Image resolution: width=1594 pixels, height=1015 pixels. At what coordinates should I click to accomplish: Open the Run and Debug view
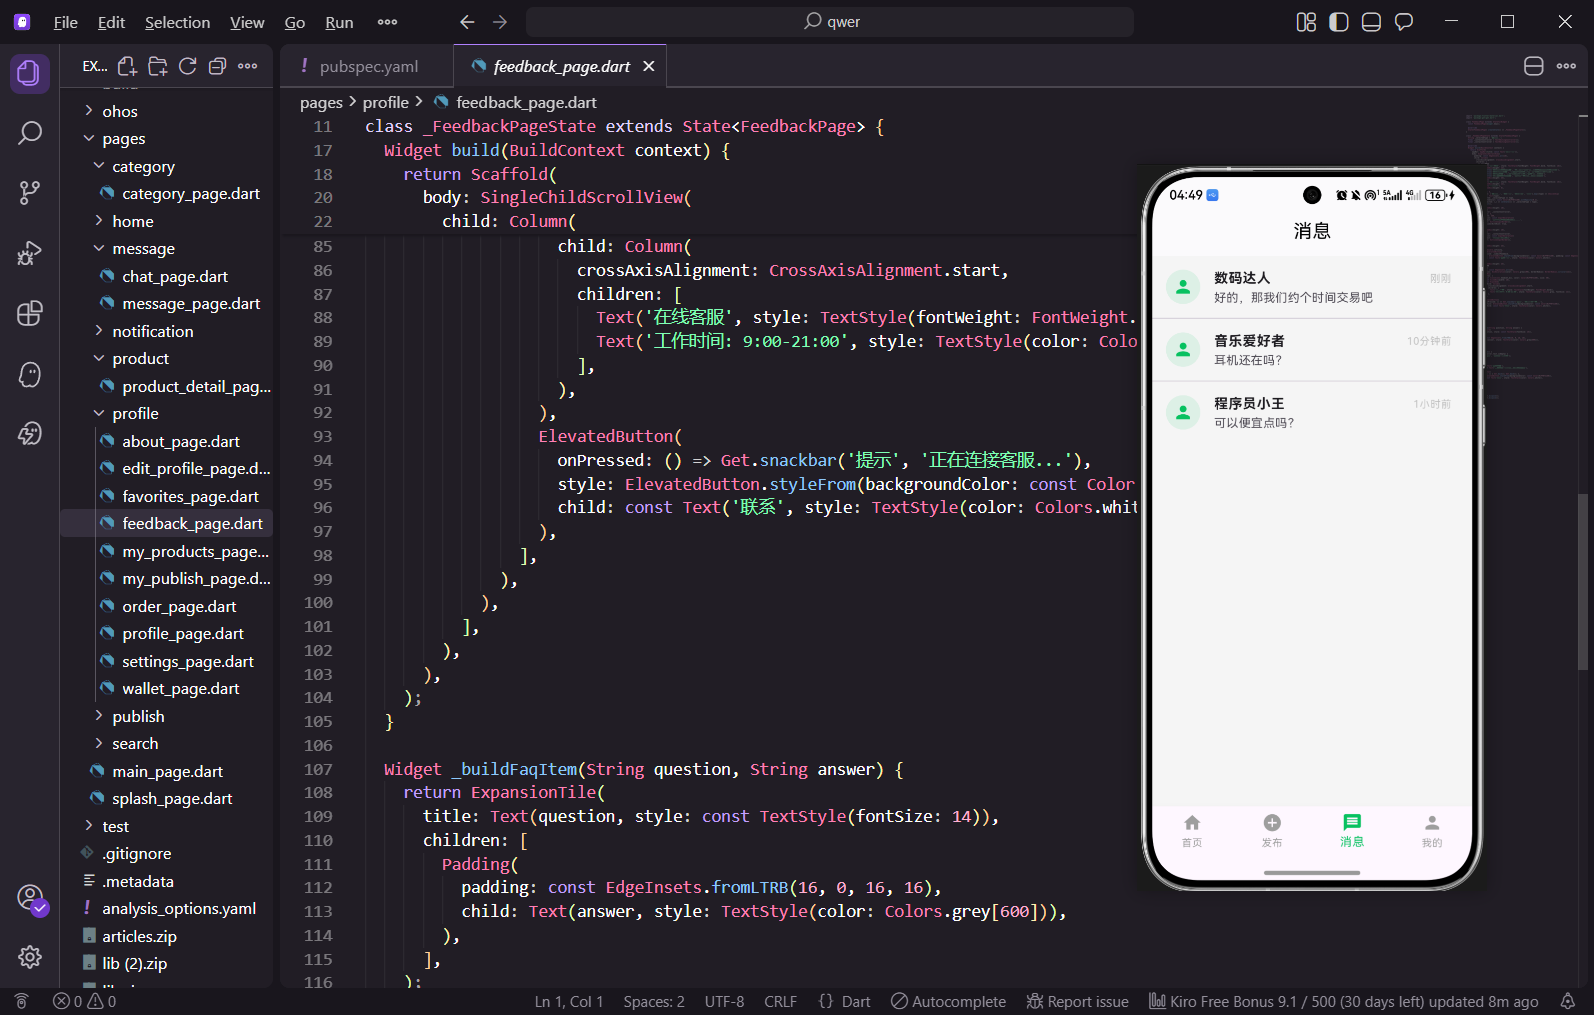pos(30,253)
